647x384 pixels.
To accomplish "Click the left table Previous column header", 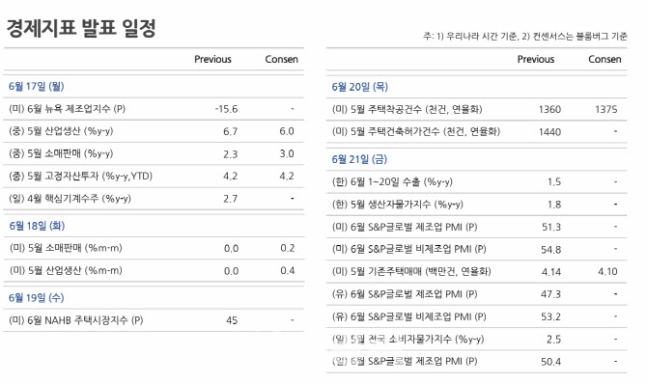I will (x=213, y=59).
